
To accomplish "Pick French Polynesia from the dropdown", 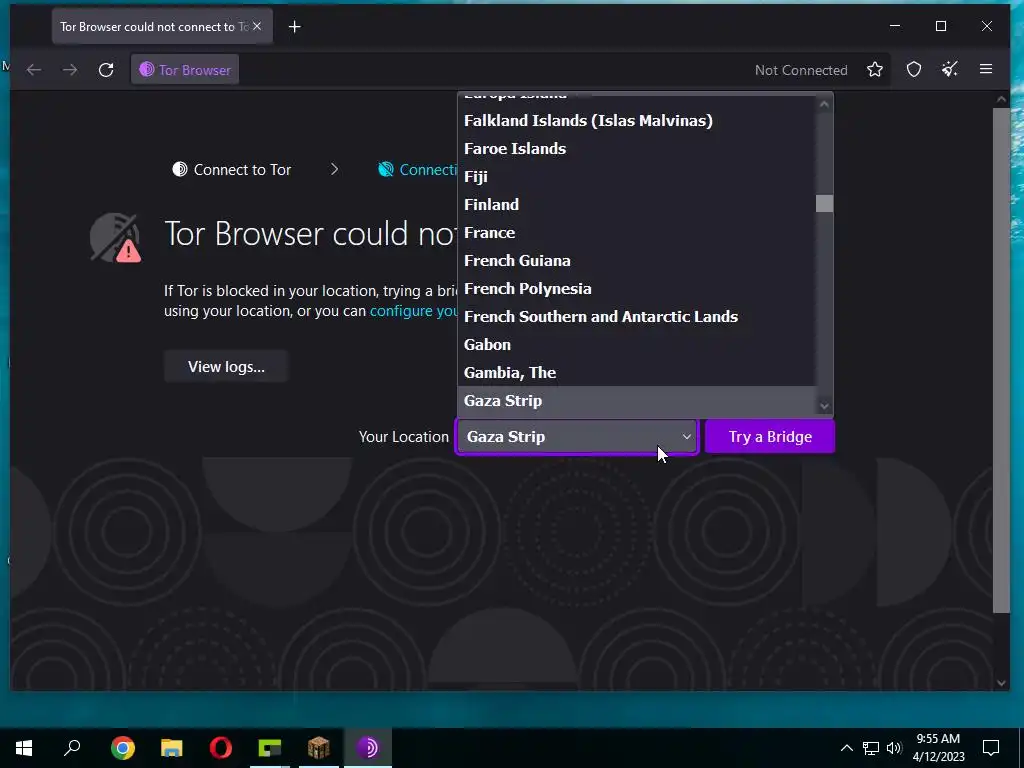I will tap(637, 289).
